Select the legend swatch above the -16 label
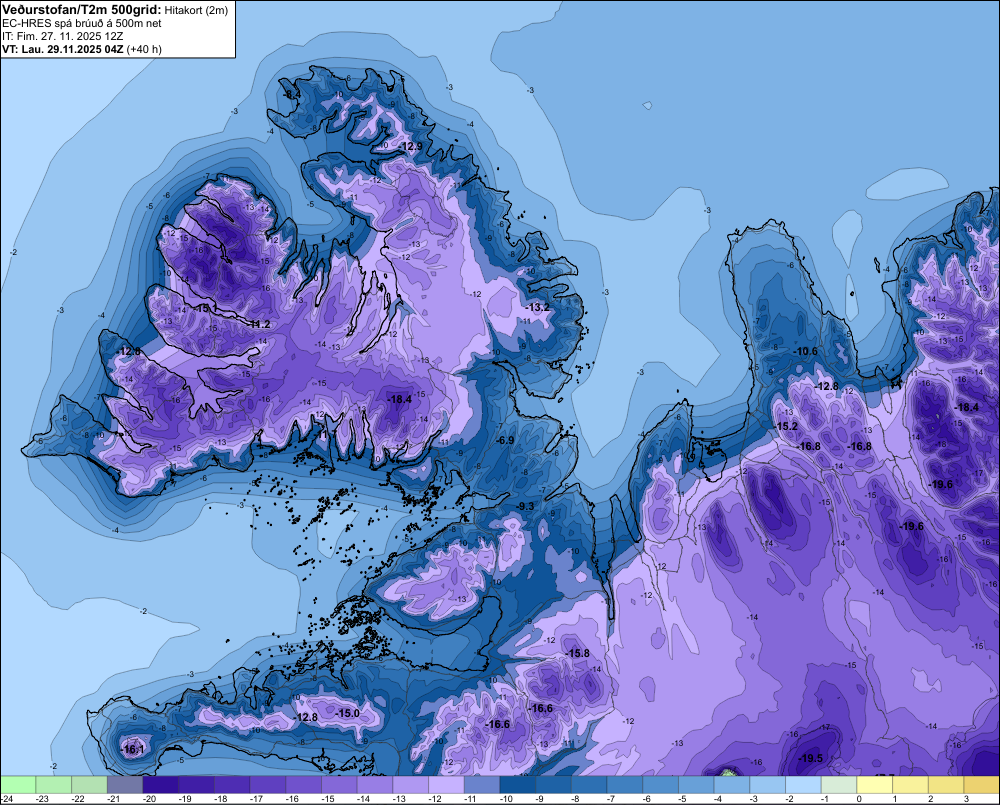This screenshot has height=805, width=1000. (x=304, y=784)
